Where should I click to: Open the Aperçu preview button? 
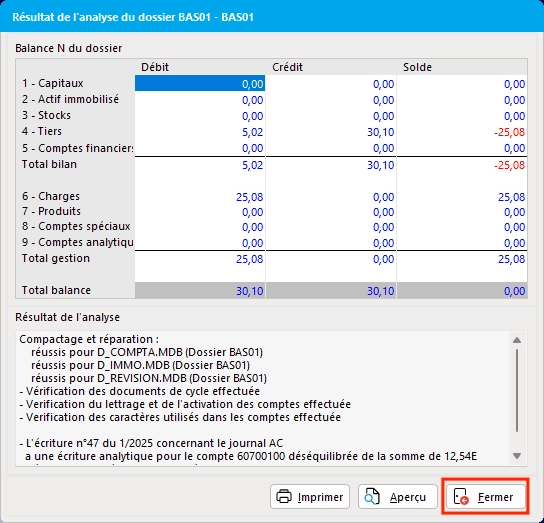click(398, 497)
